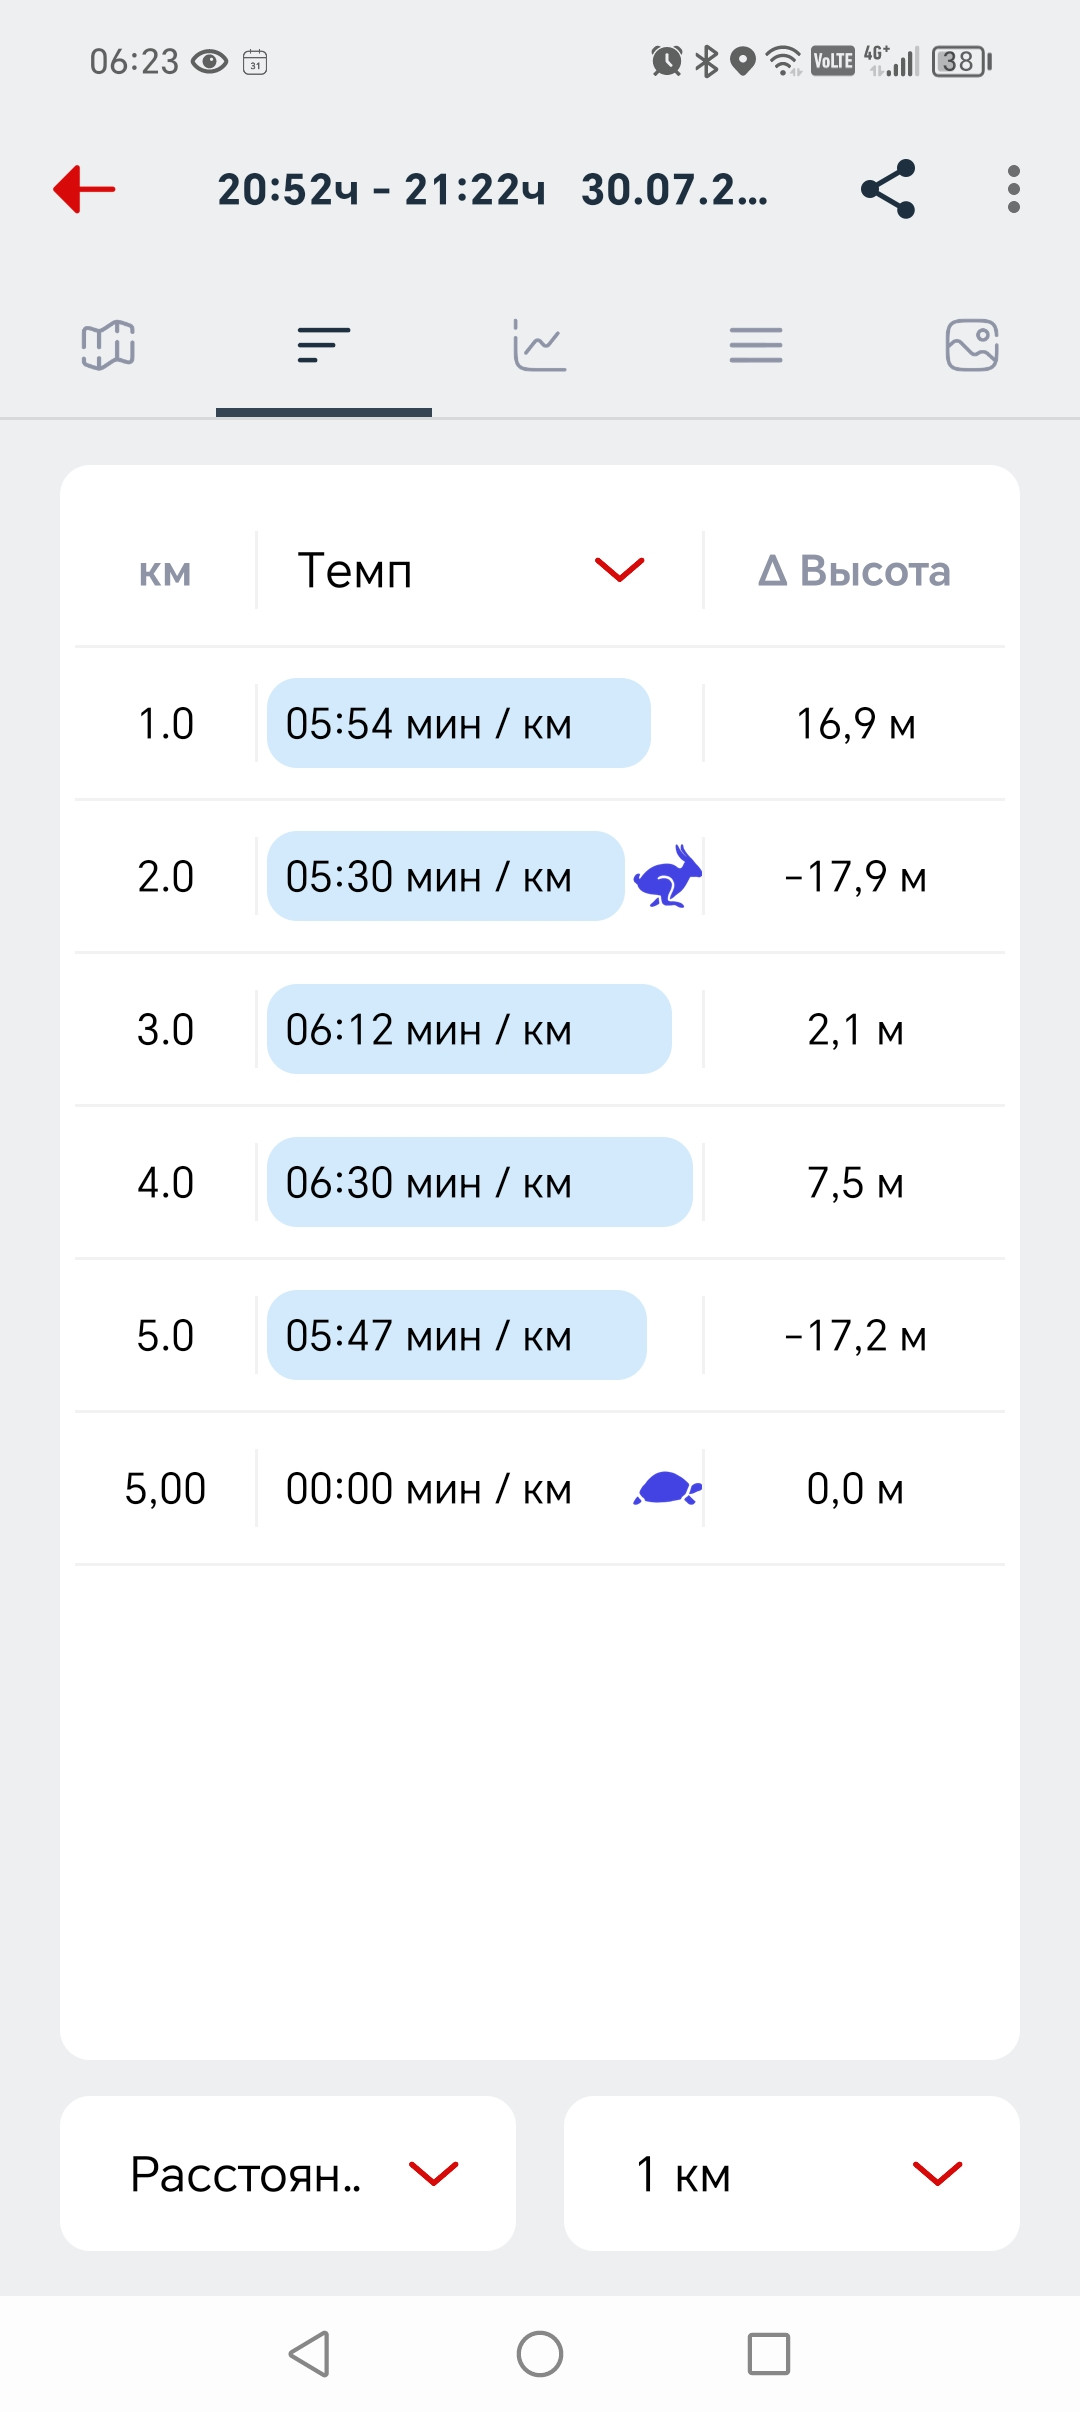Open recent apps square button

tap(769, 2354)
